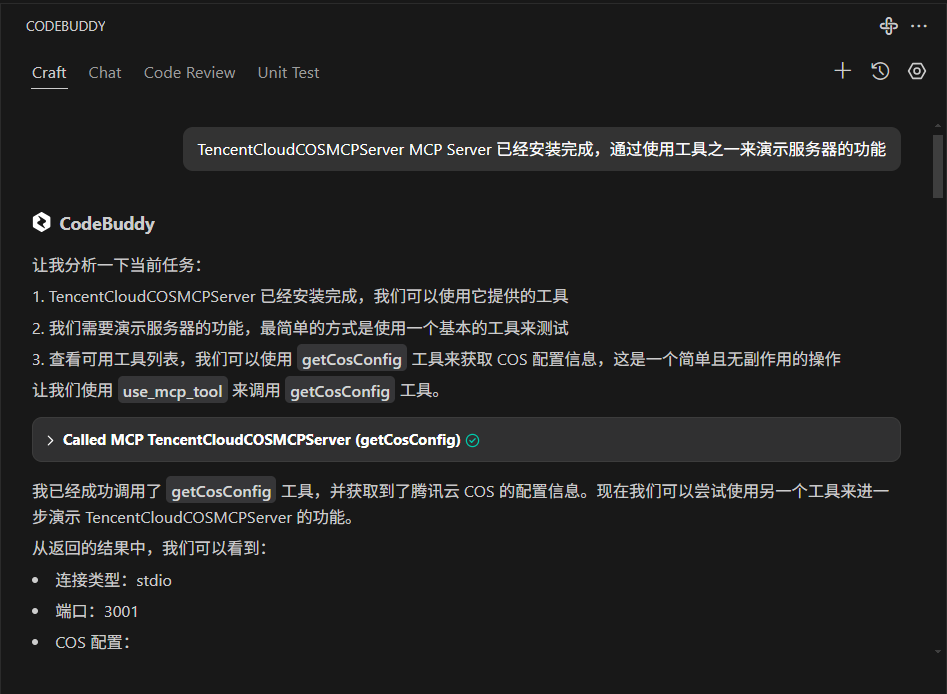The height and width of the screenshot is (694, 947).
Task: Open the chat history clock icon
Action: [880, 71]
